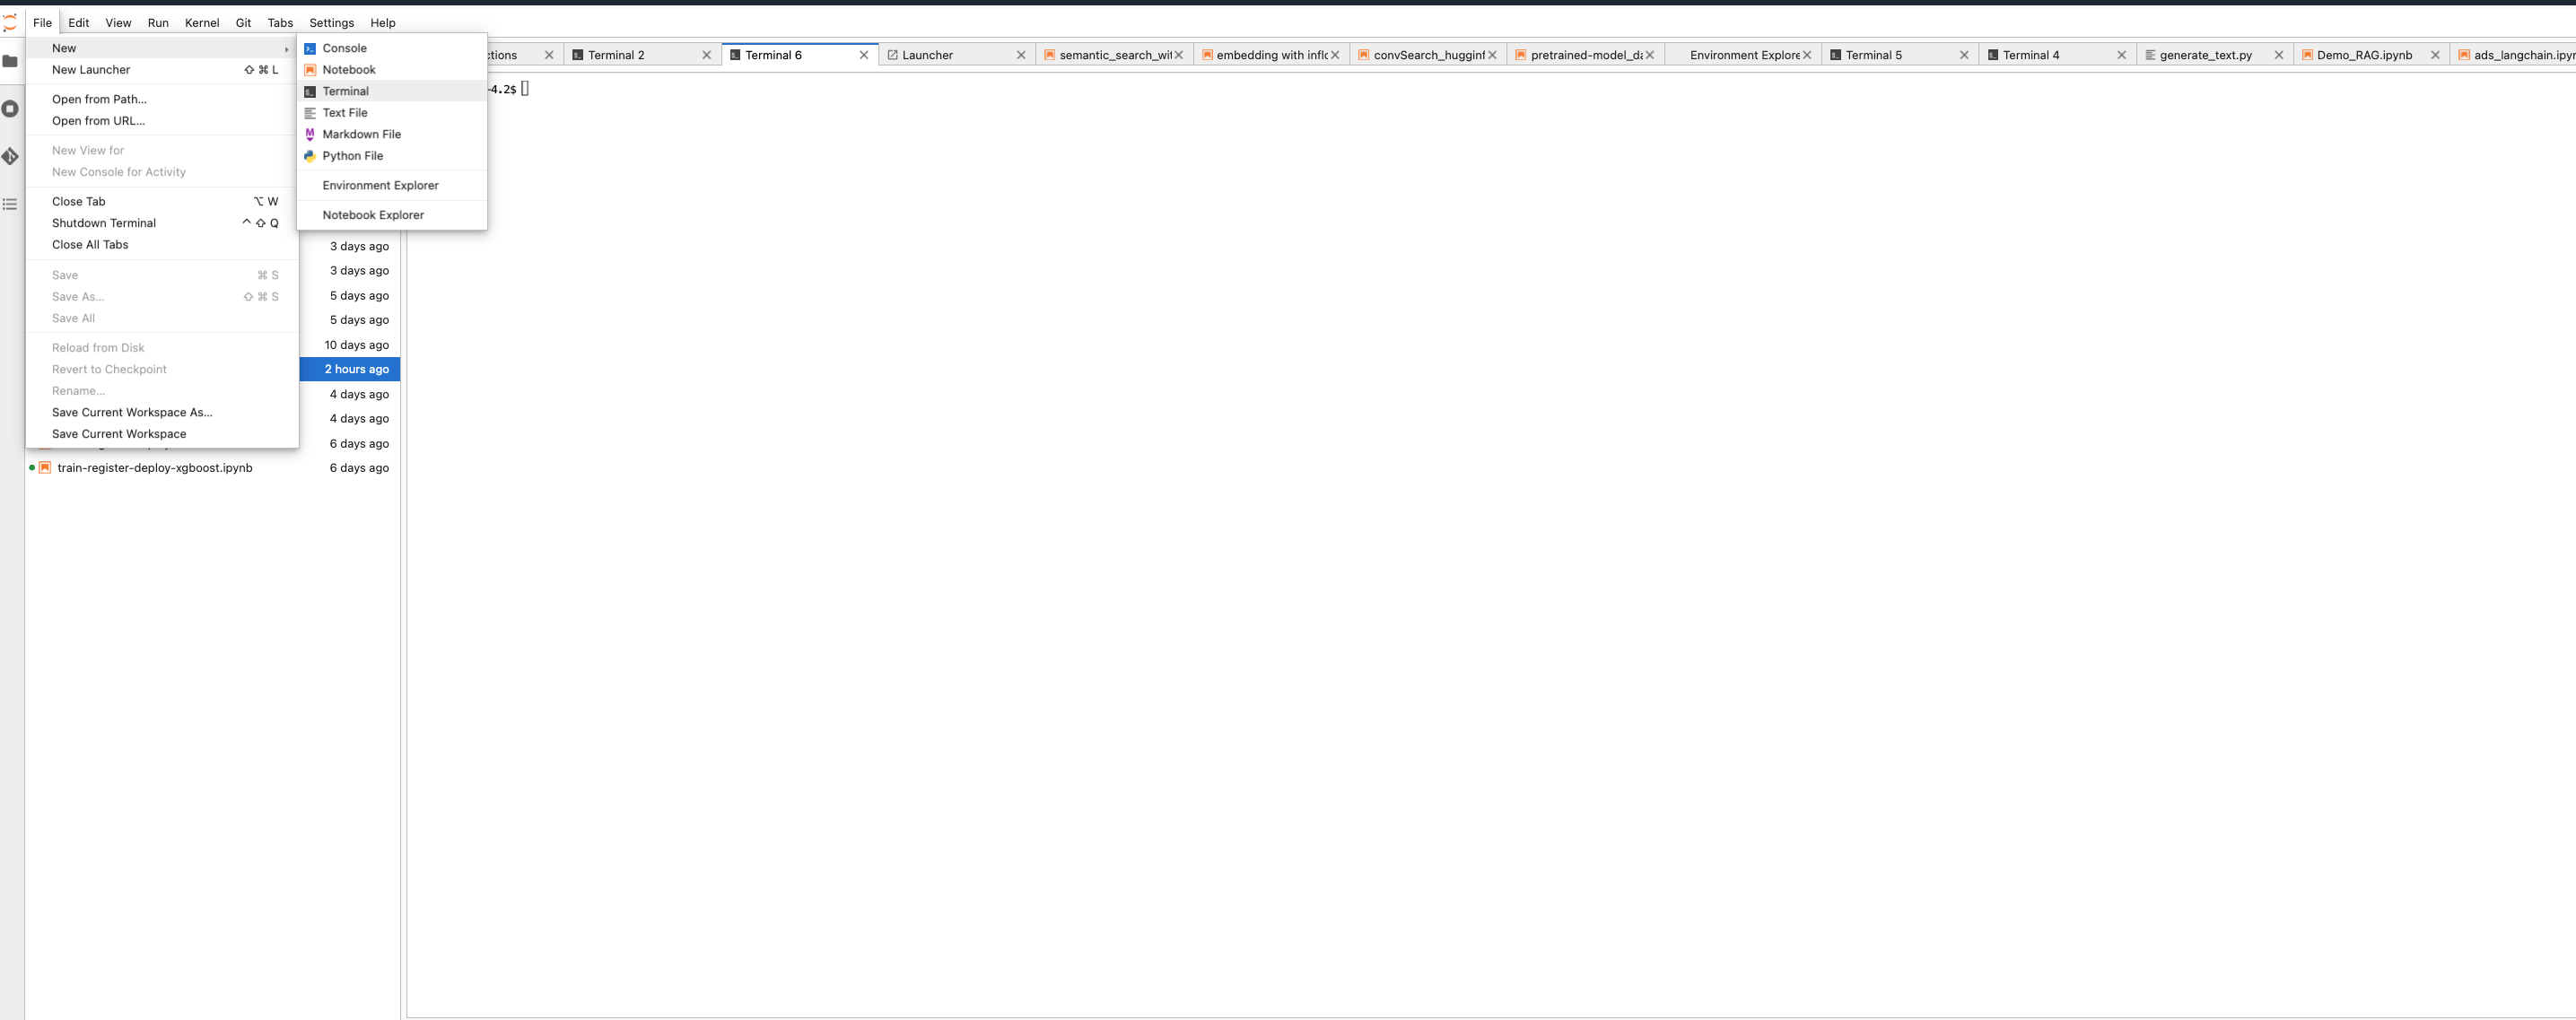The height and width of the screenshot is (1020, 2576).
Task: Close the Launcher tab
Action: pyautogui.click(x=1020, y=55)
